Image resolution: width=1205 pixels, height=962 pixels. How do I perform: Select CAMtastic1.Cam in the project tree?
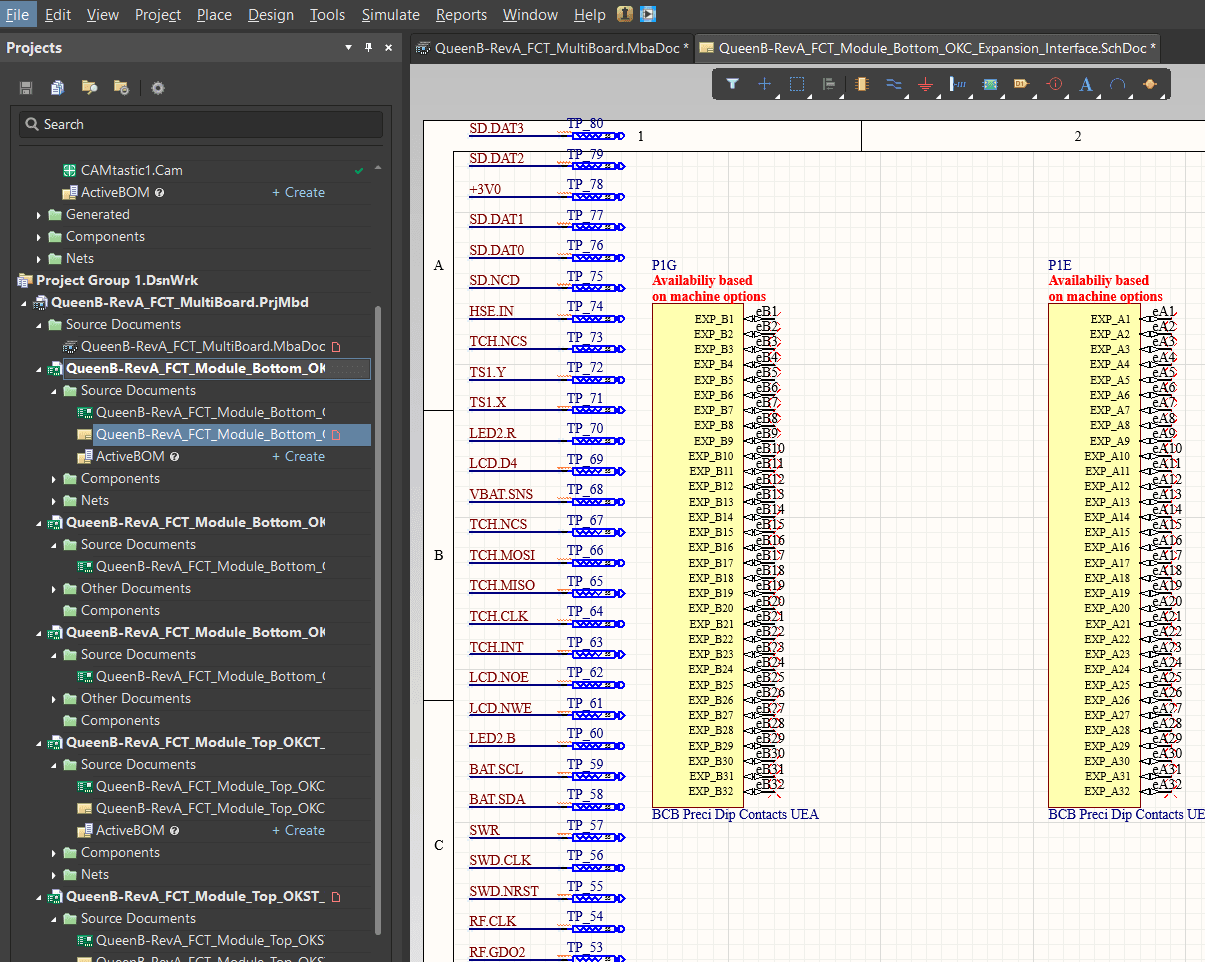132,170
